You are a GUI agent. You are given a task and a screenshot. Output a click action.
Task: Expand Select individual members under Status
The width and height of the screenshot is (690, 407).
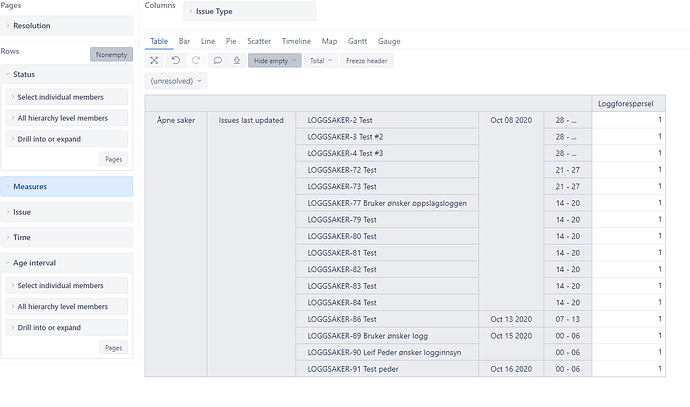click(66, 97)
